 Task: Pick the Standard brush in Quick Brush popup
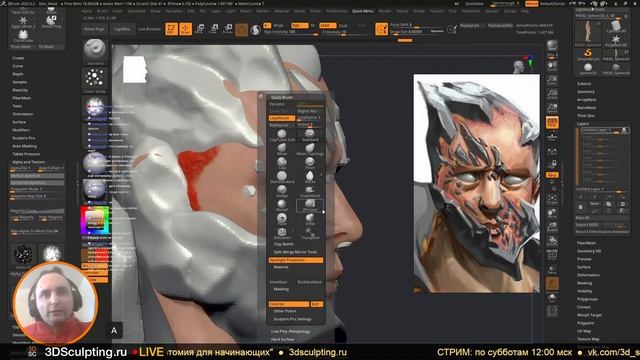310,135
